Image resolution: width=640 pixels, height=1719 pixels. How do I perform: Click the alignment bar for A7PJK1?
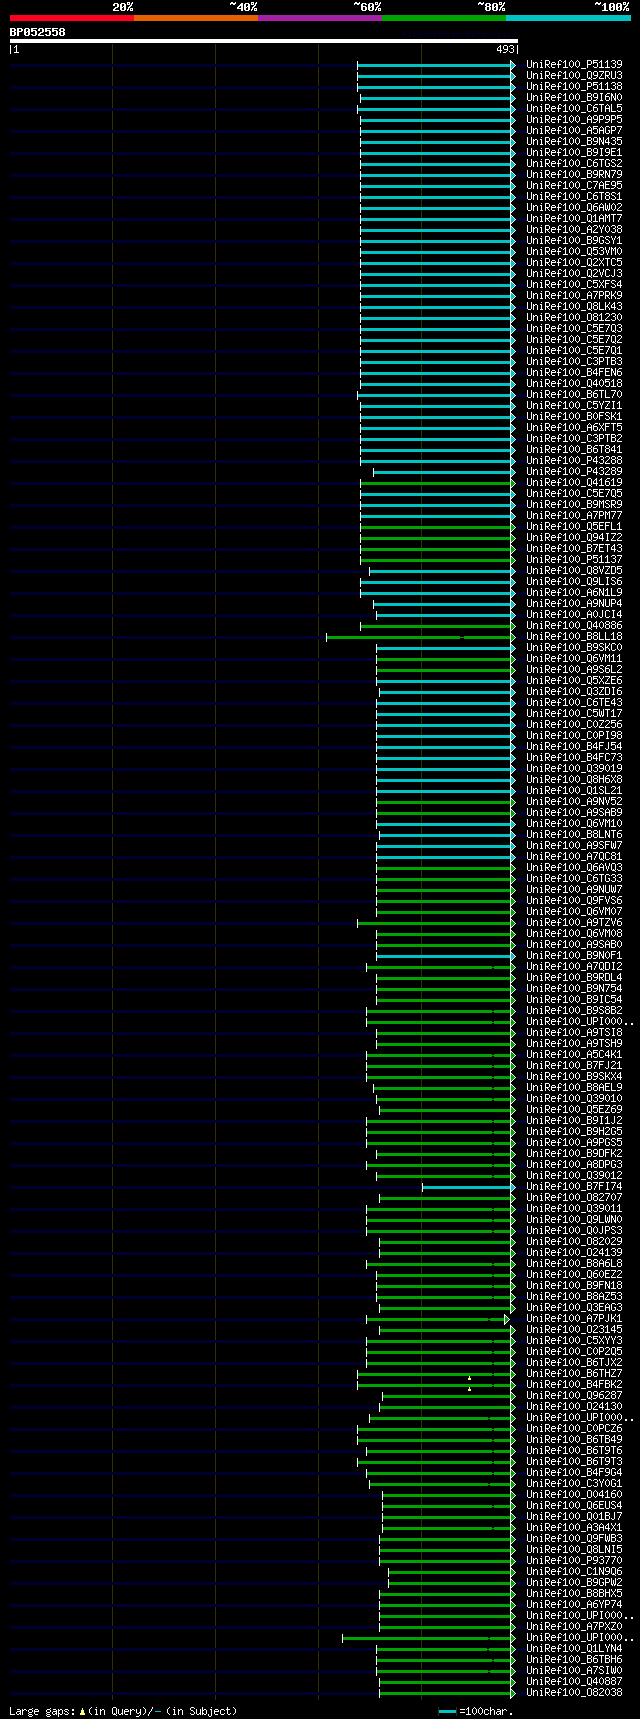(435, 1319)
